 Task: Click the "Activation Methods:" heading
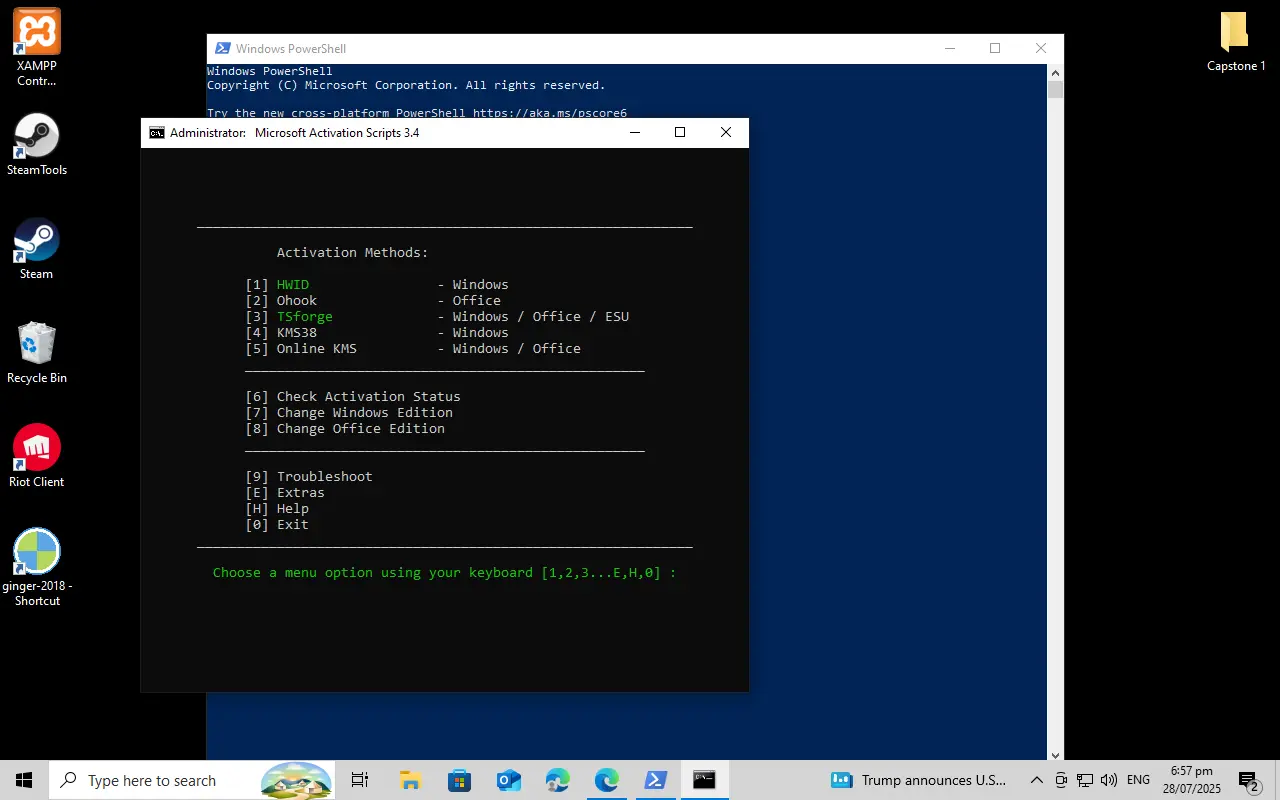coord(353,253)
